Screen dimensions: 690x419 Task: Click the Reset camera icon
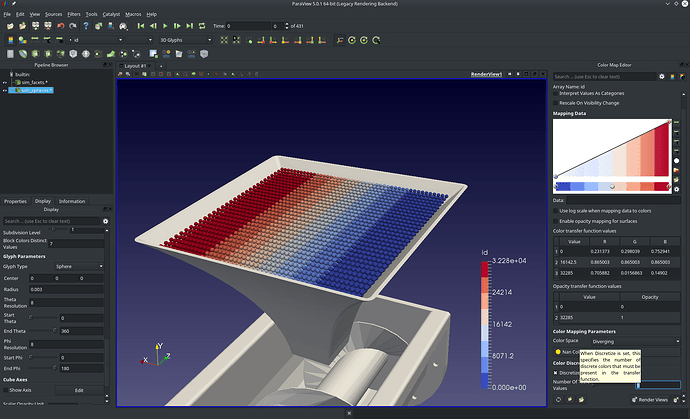pyautogui.click(x=223, y=40)
